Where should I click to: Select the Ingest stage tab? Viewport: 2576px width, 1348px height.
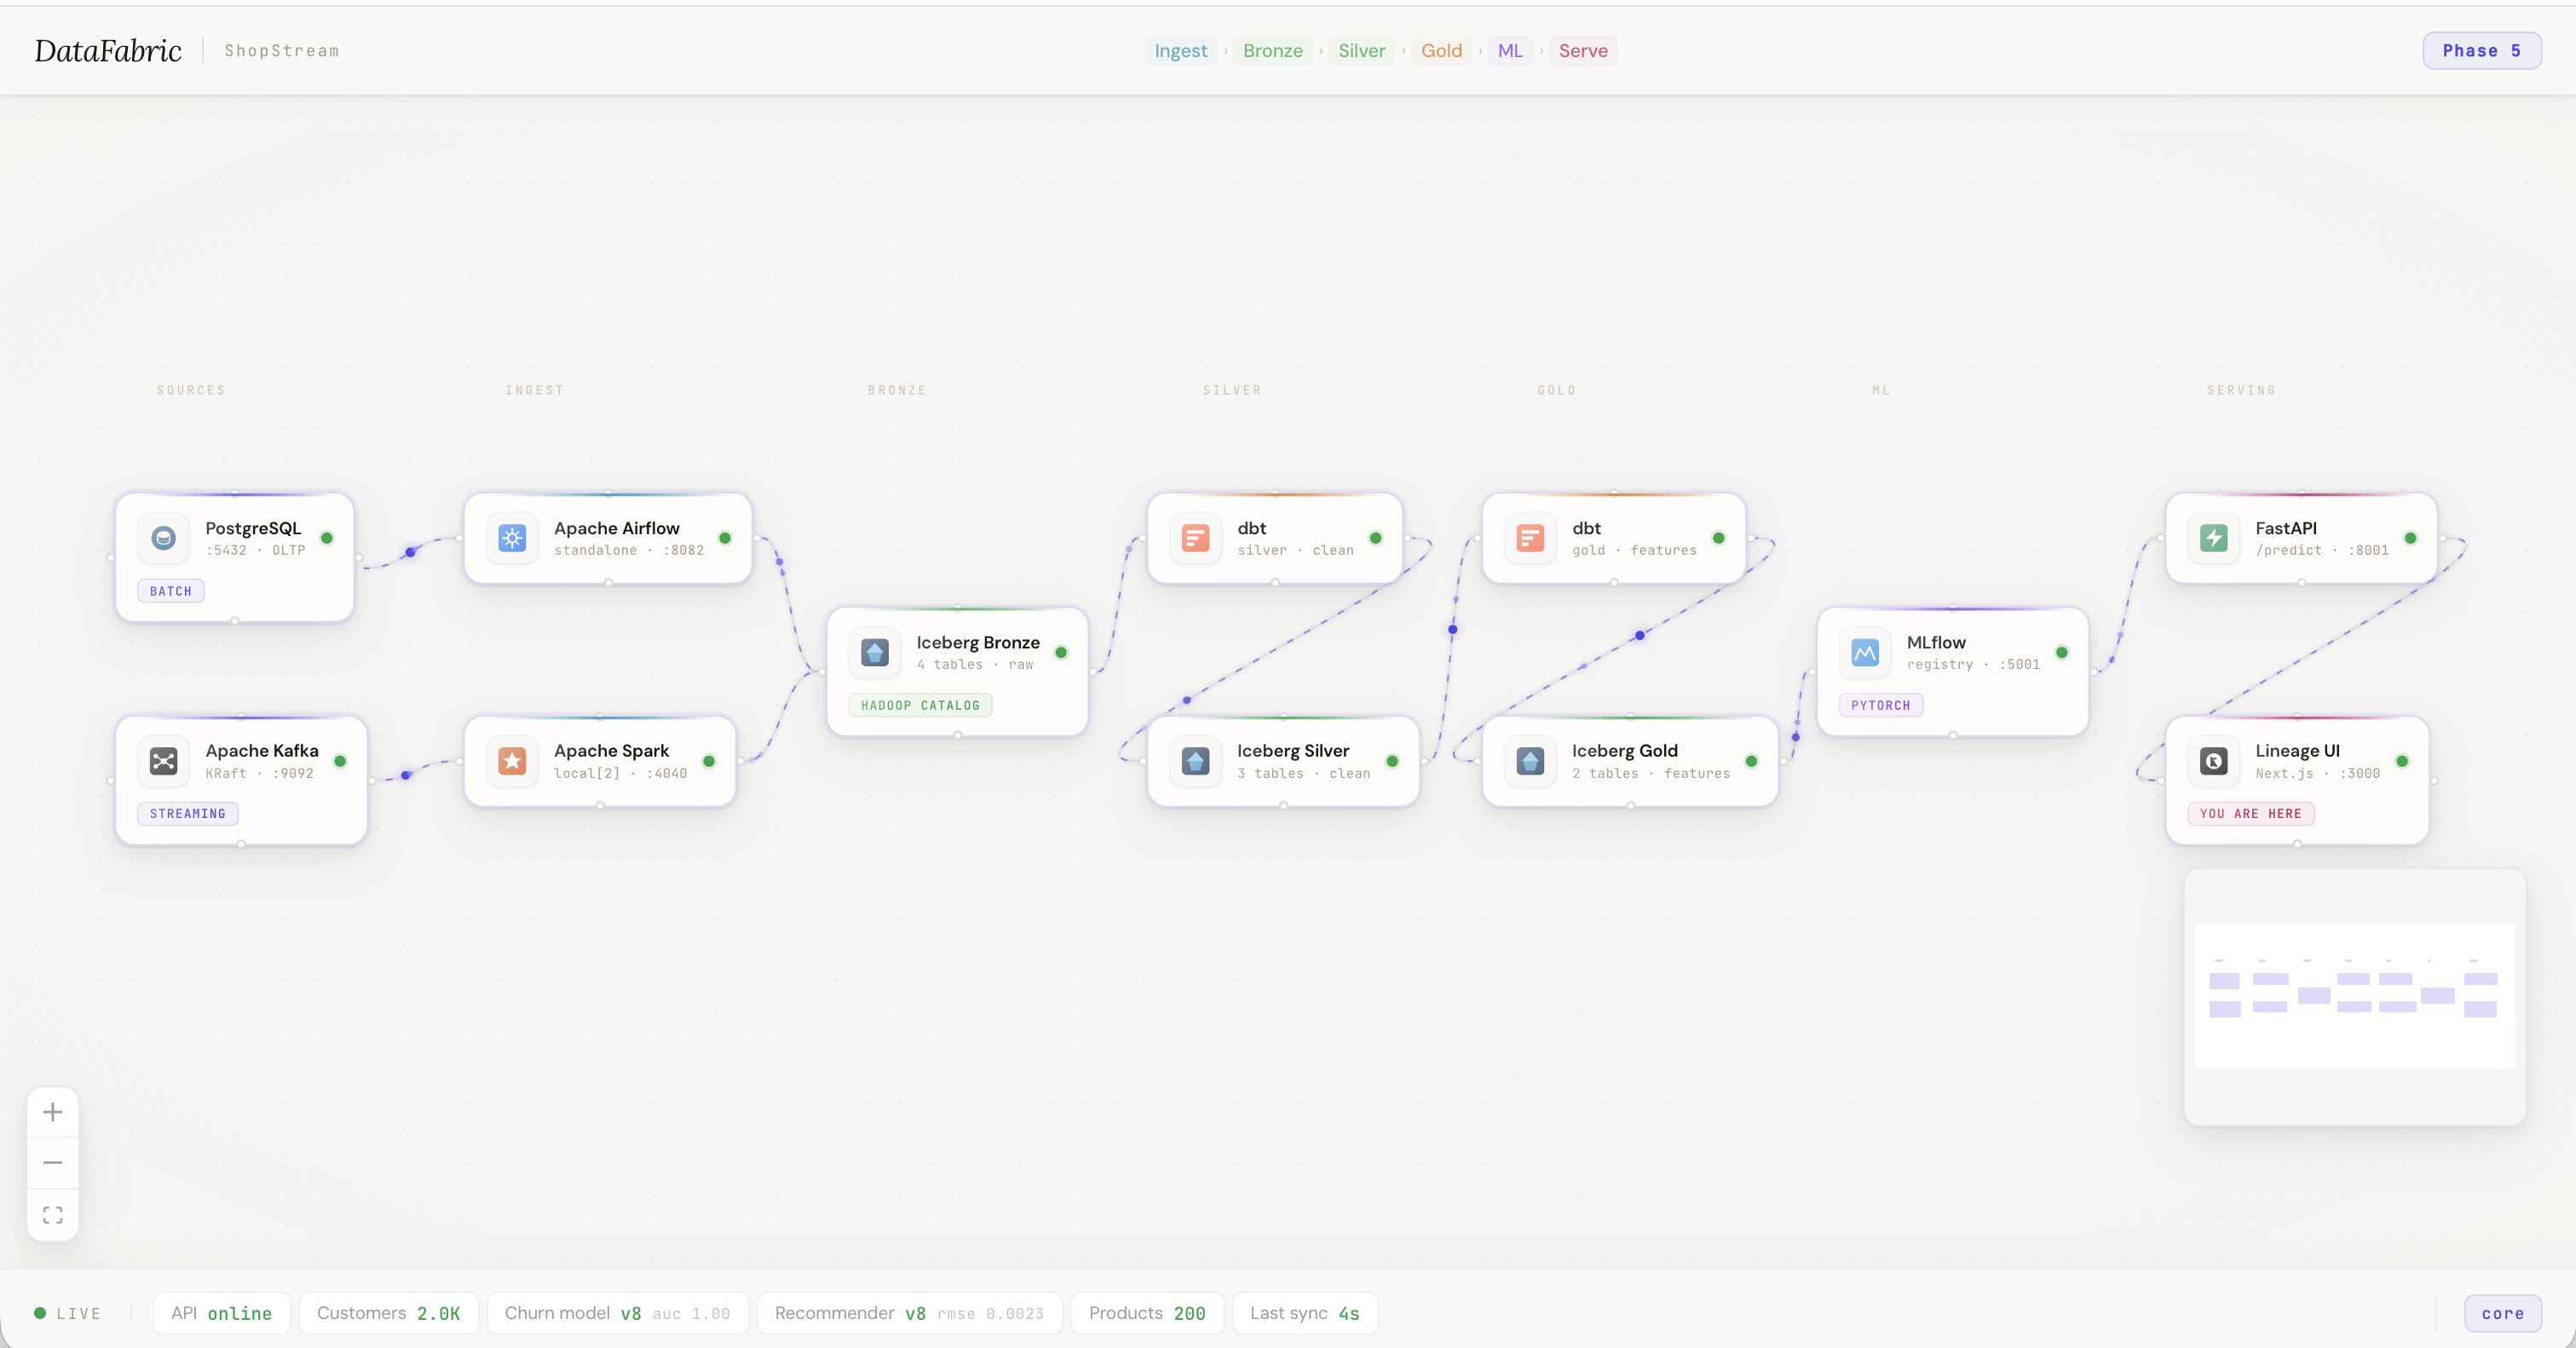coord(1180,51)
